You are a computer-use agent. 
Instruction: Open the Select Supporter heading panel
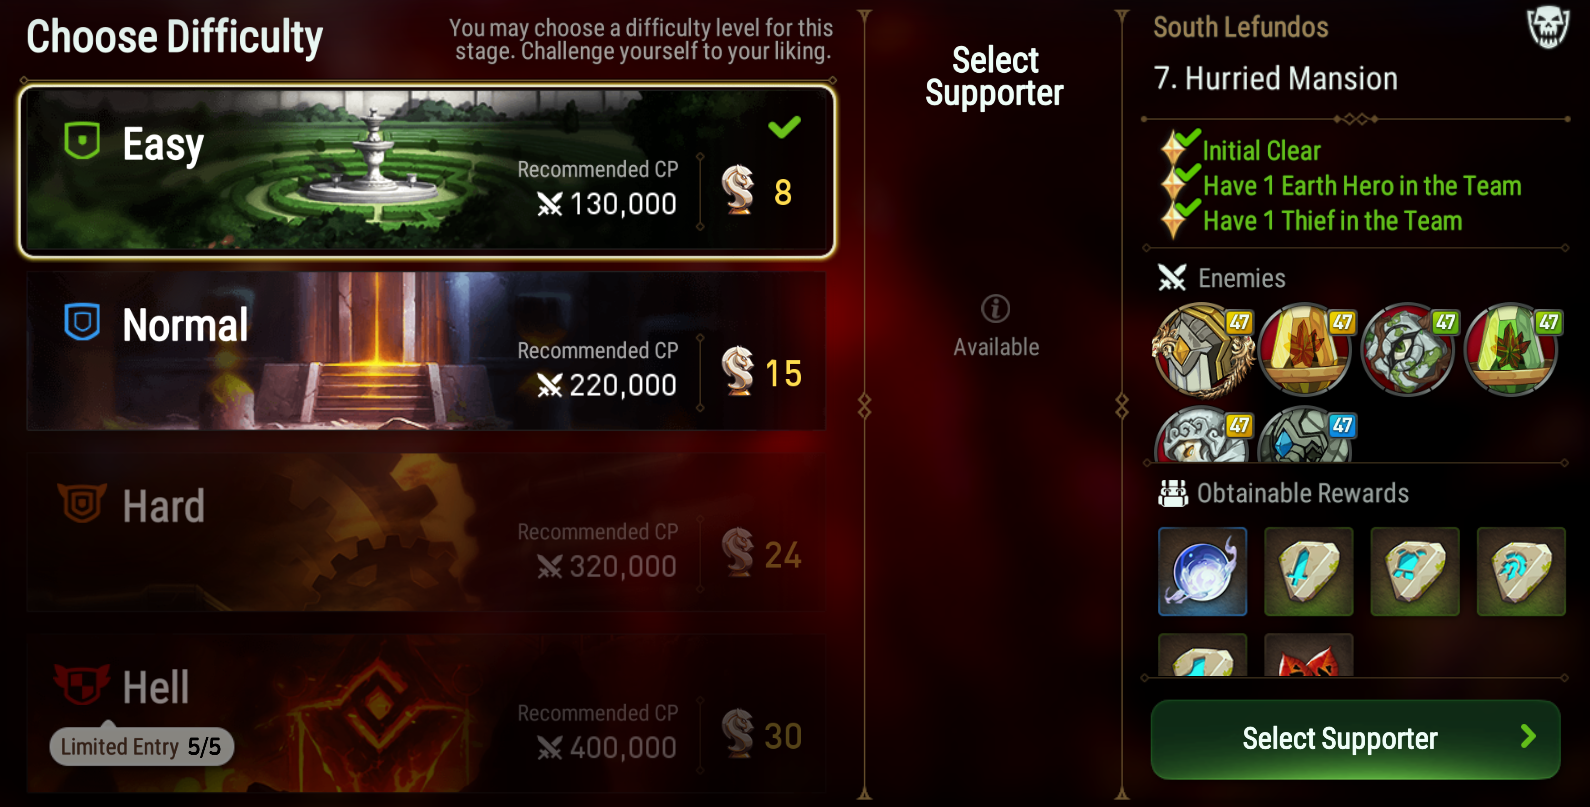click(x=994, y=76)
